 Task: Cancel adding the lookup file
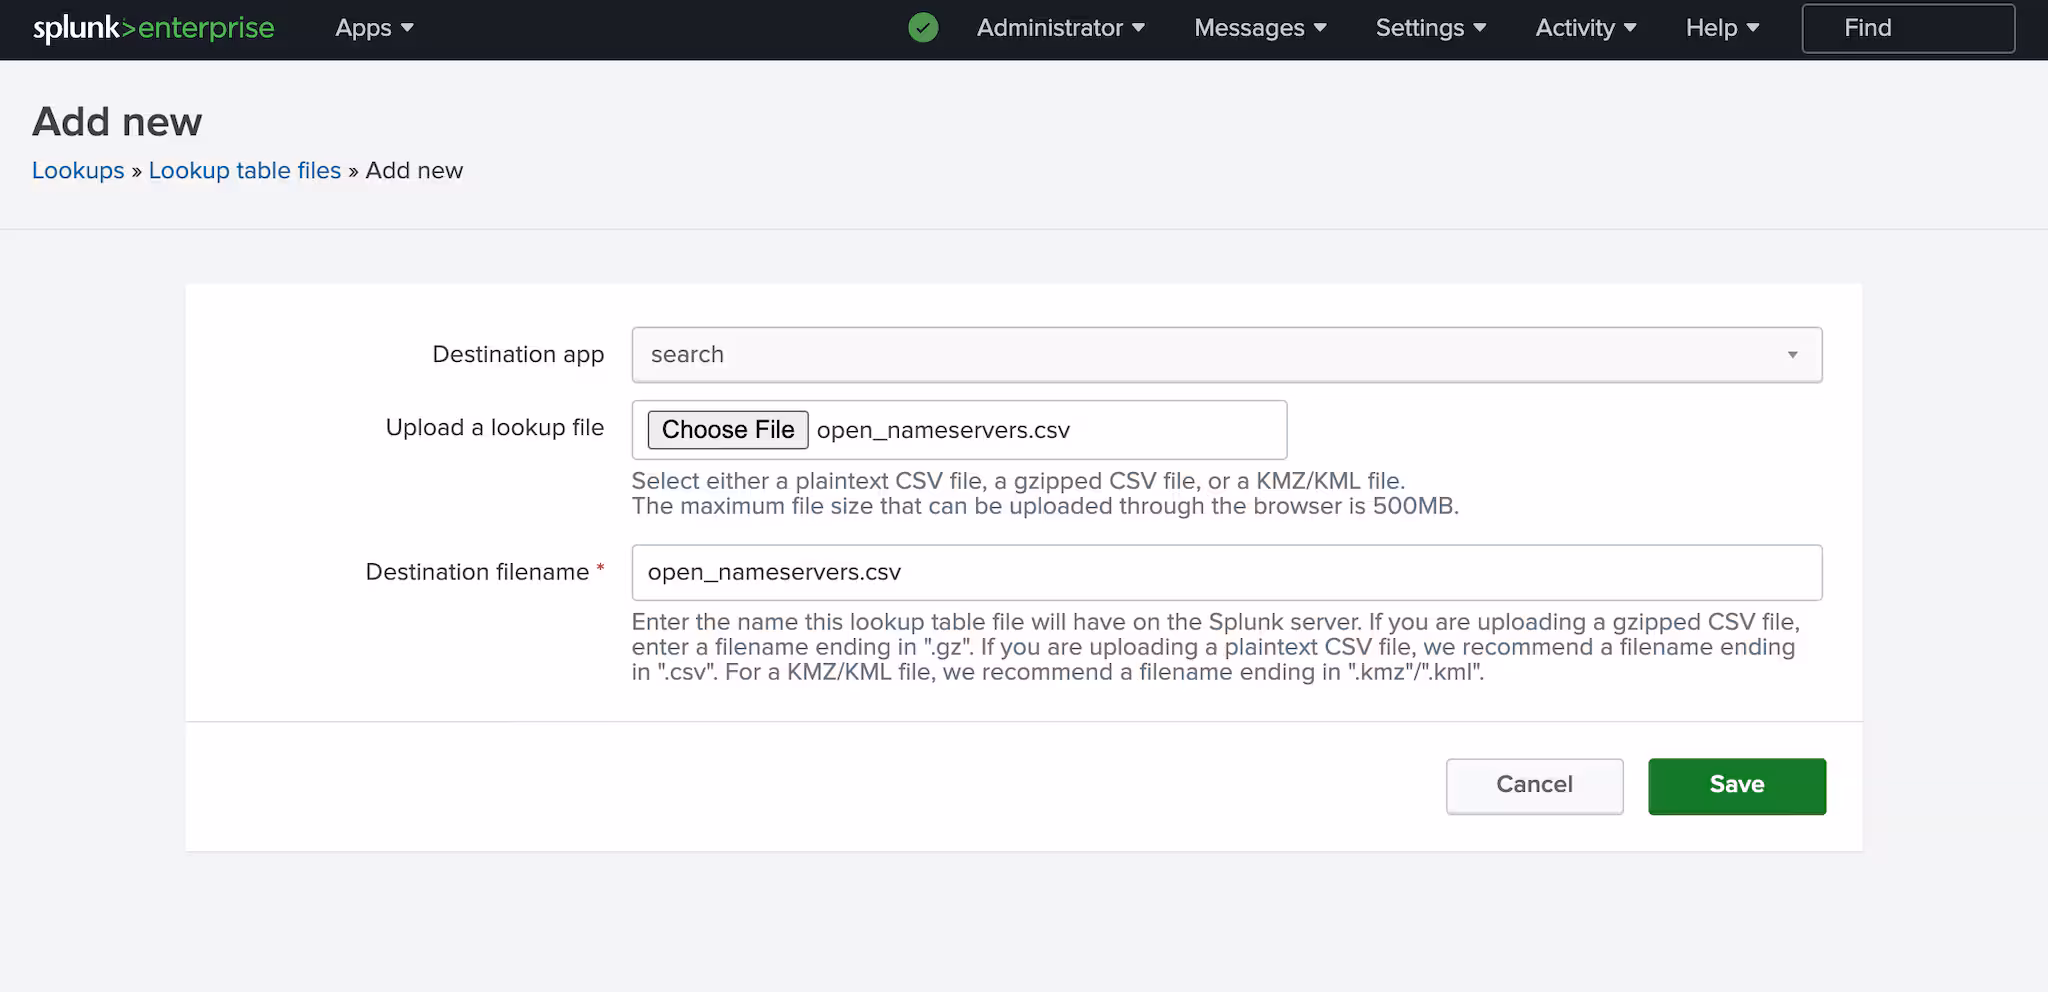(1534, 786)
